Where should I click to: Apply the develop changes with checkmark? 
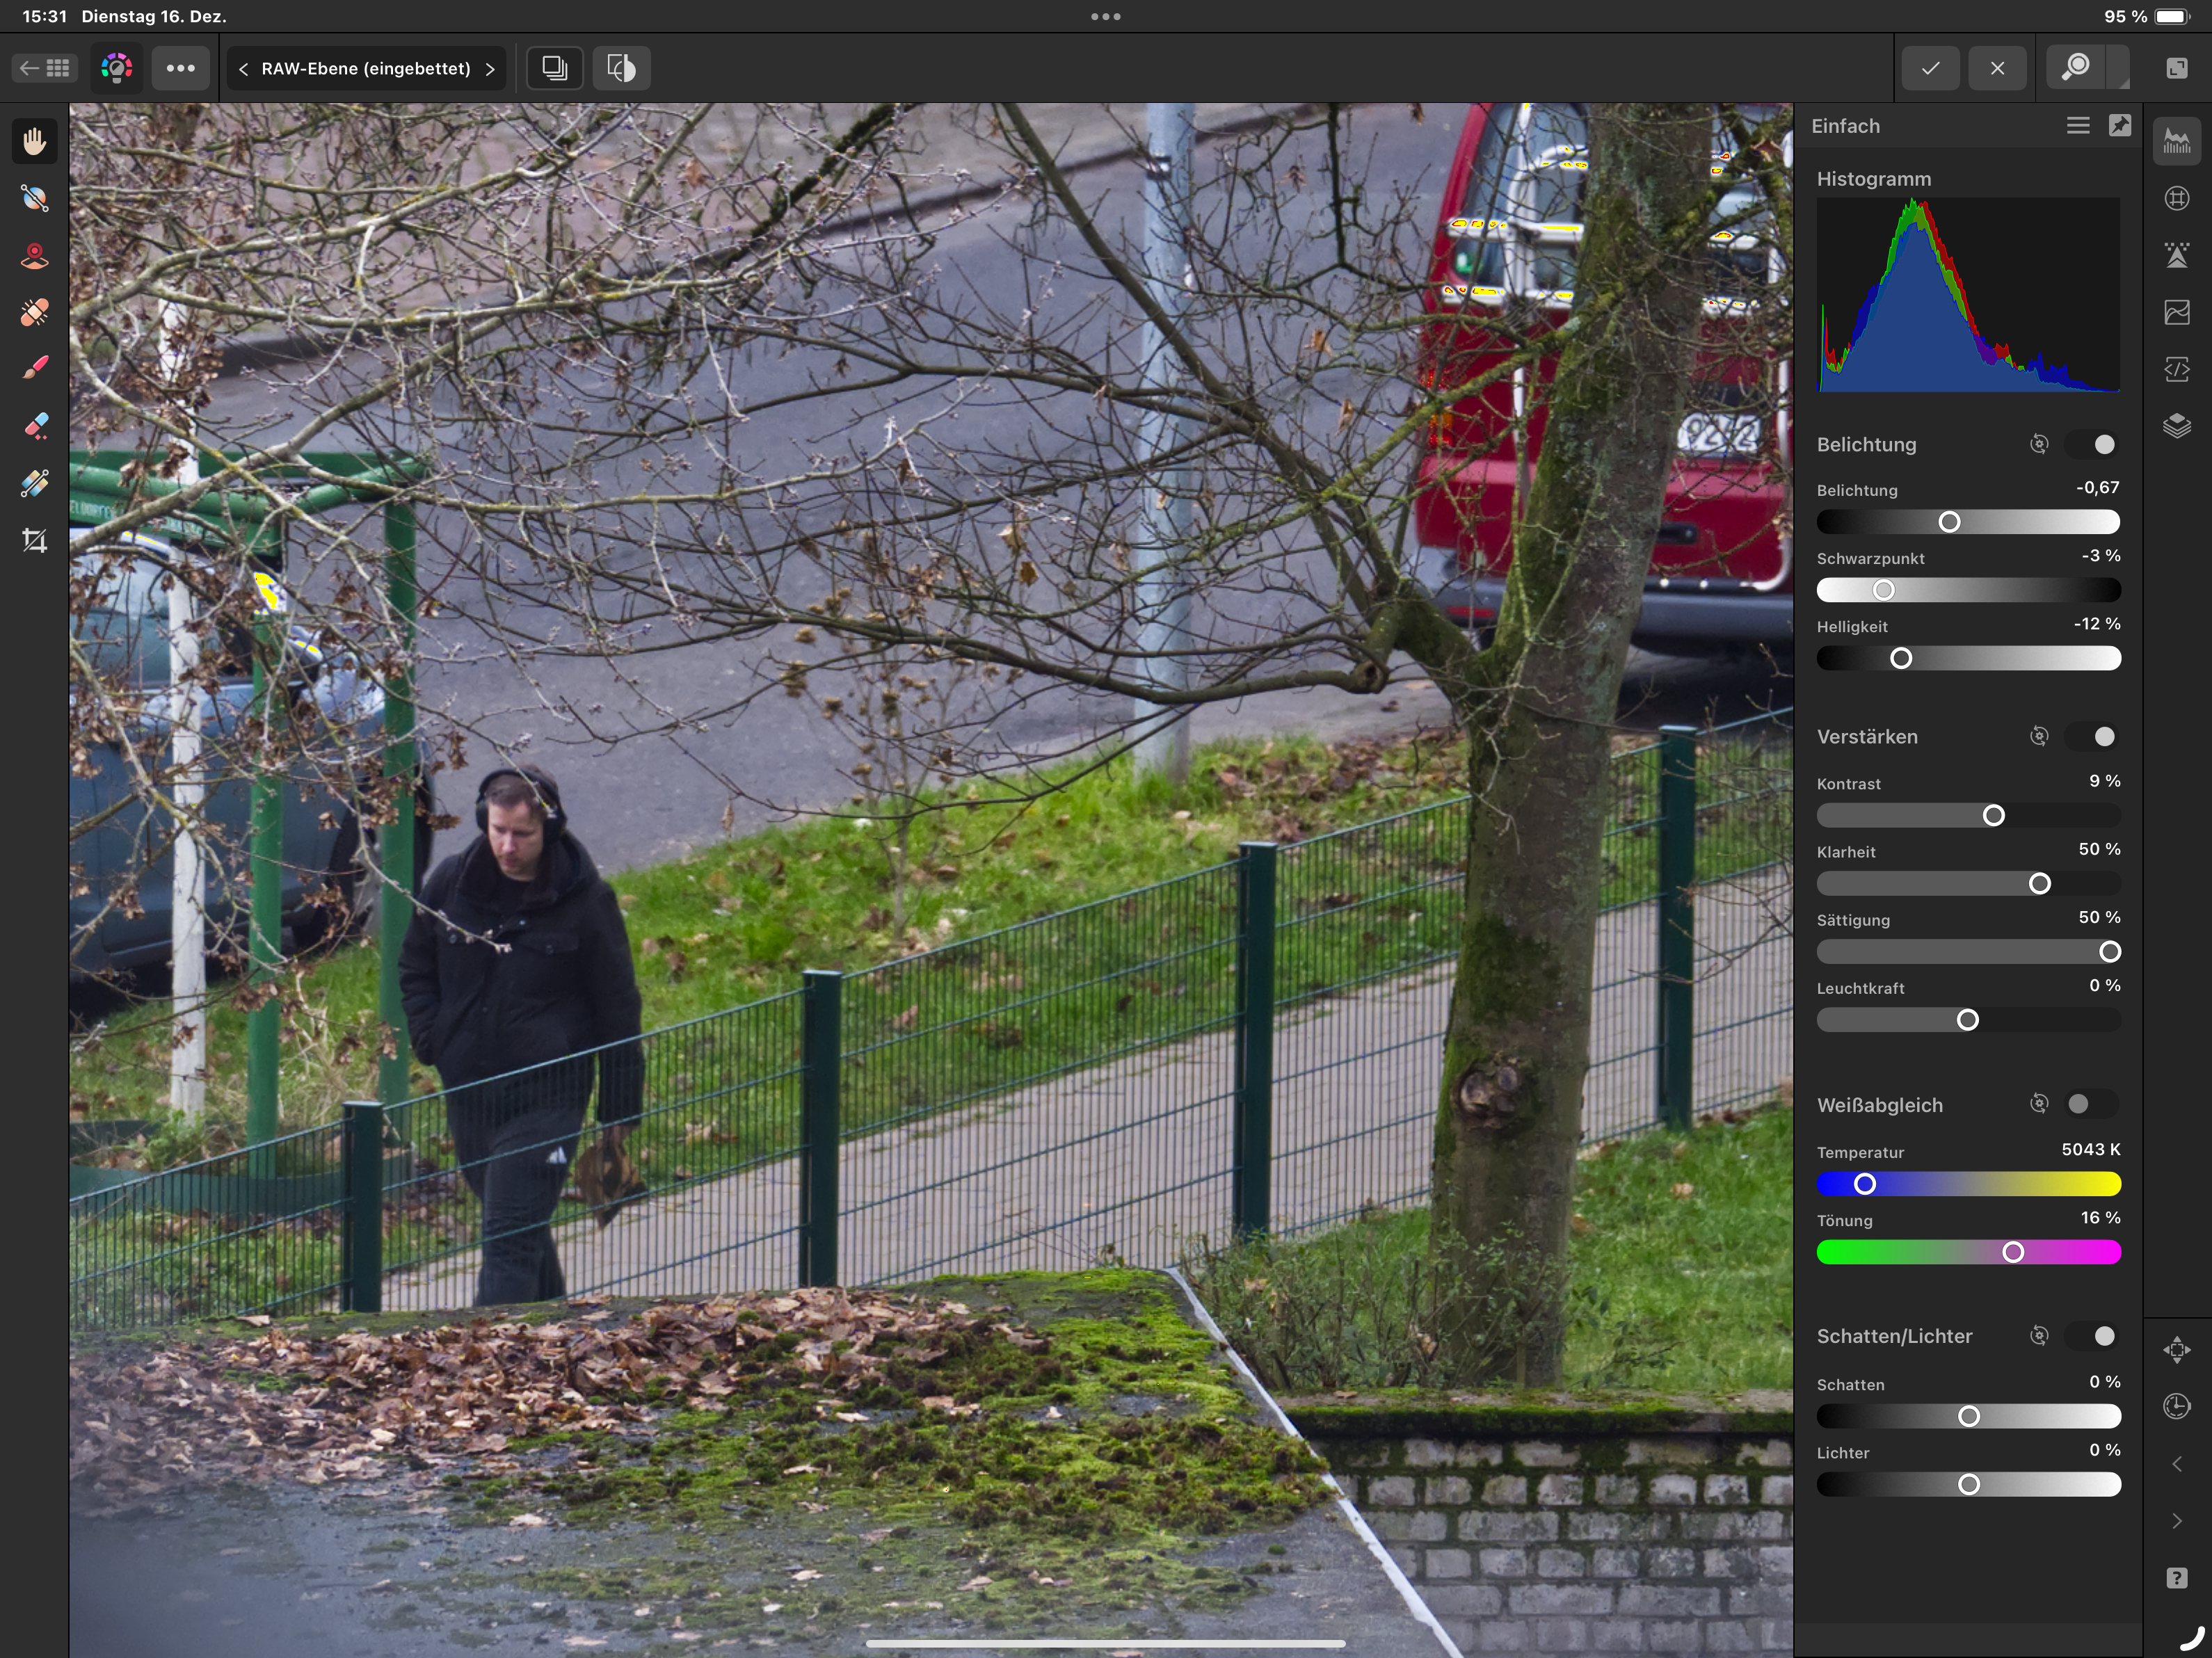[x=1931, y=68]
